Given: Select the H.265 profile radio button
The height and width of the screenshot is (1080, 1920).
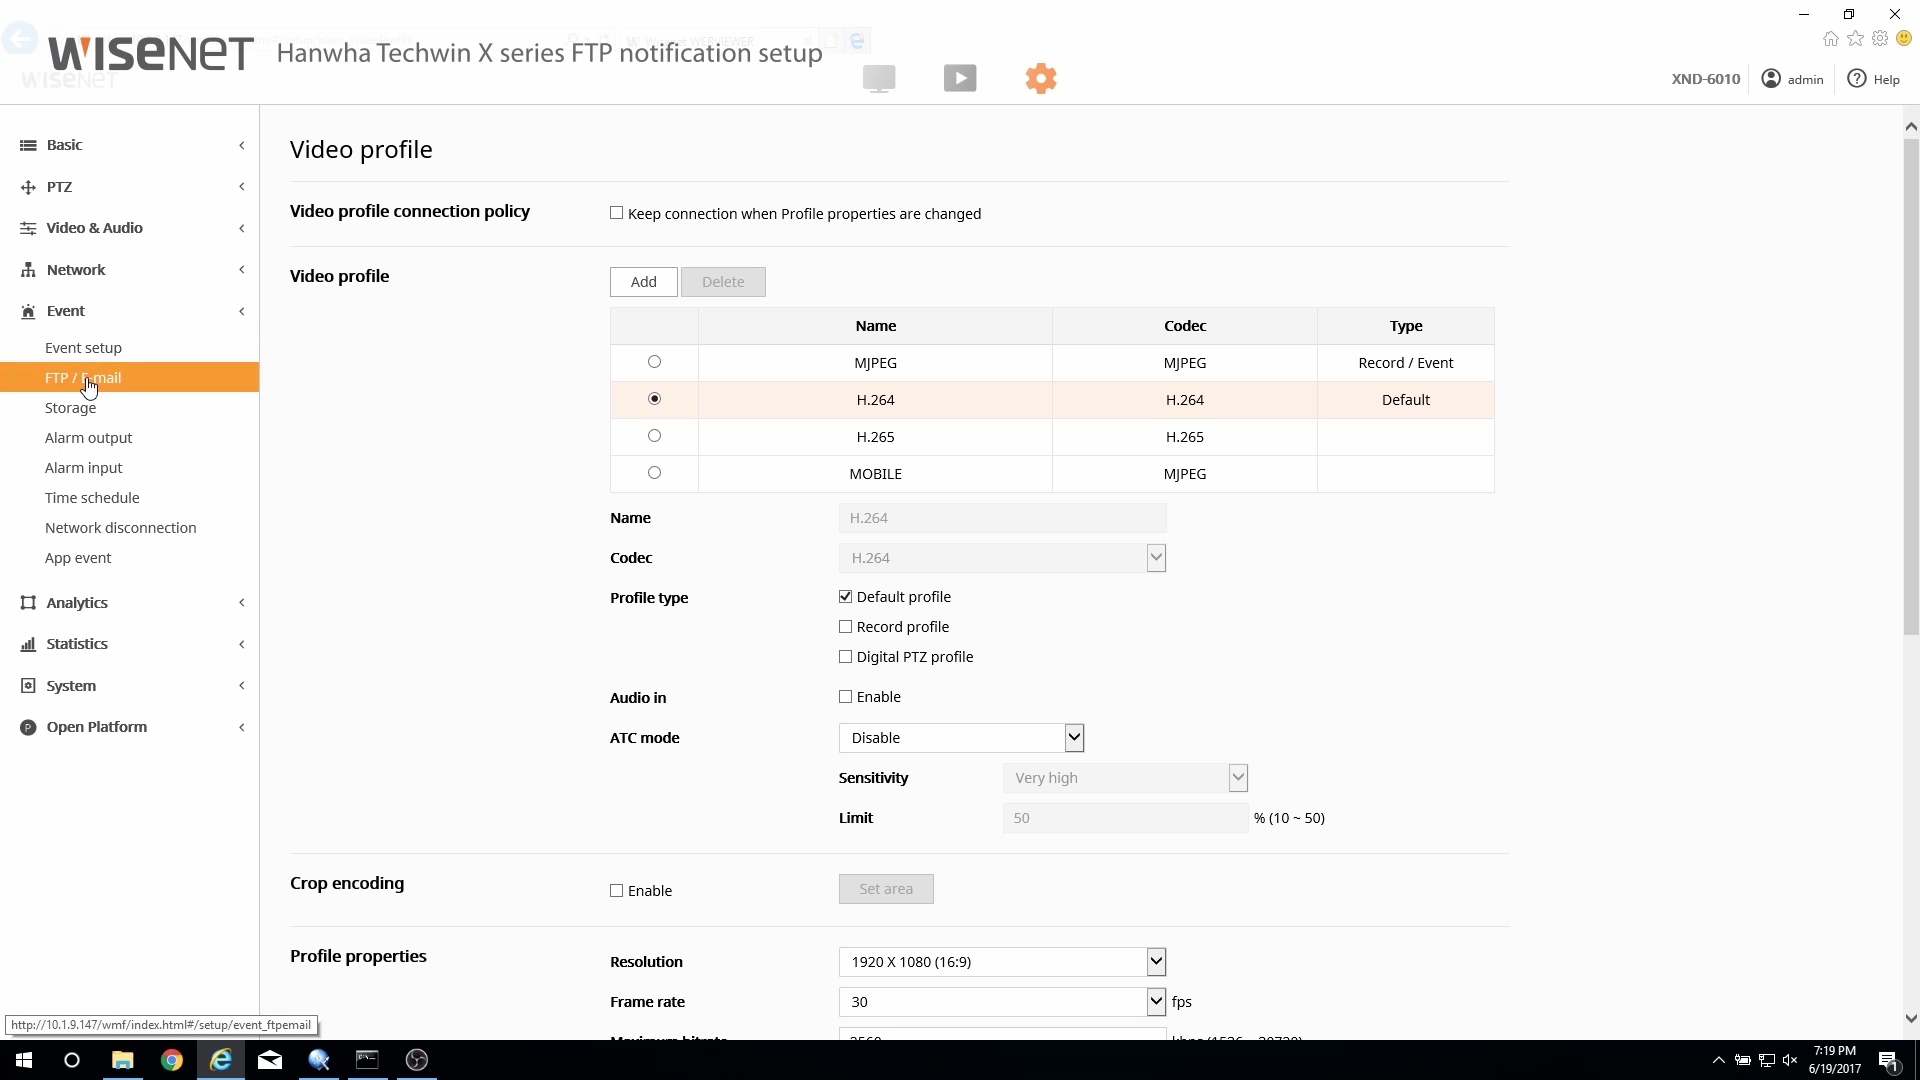Looking at the screenshot, I should point(654,436).
